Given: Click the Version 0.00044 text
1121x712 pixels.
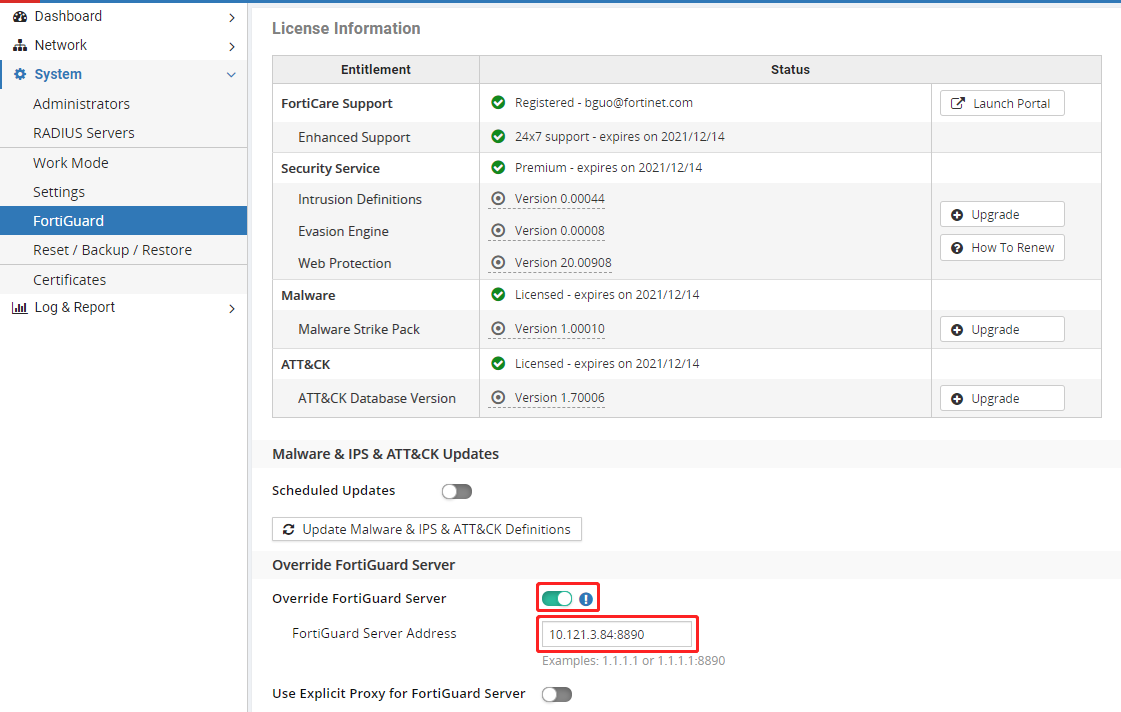Looking at the screenshot, I should coord(560,199).
